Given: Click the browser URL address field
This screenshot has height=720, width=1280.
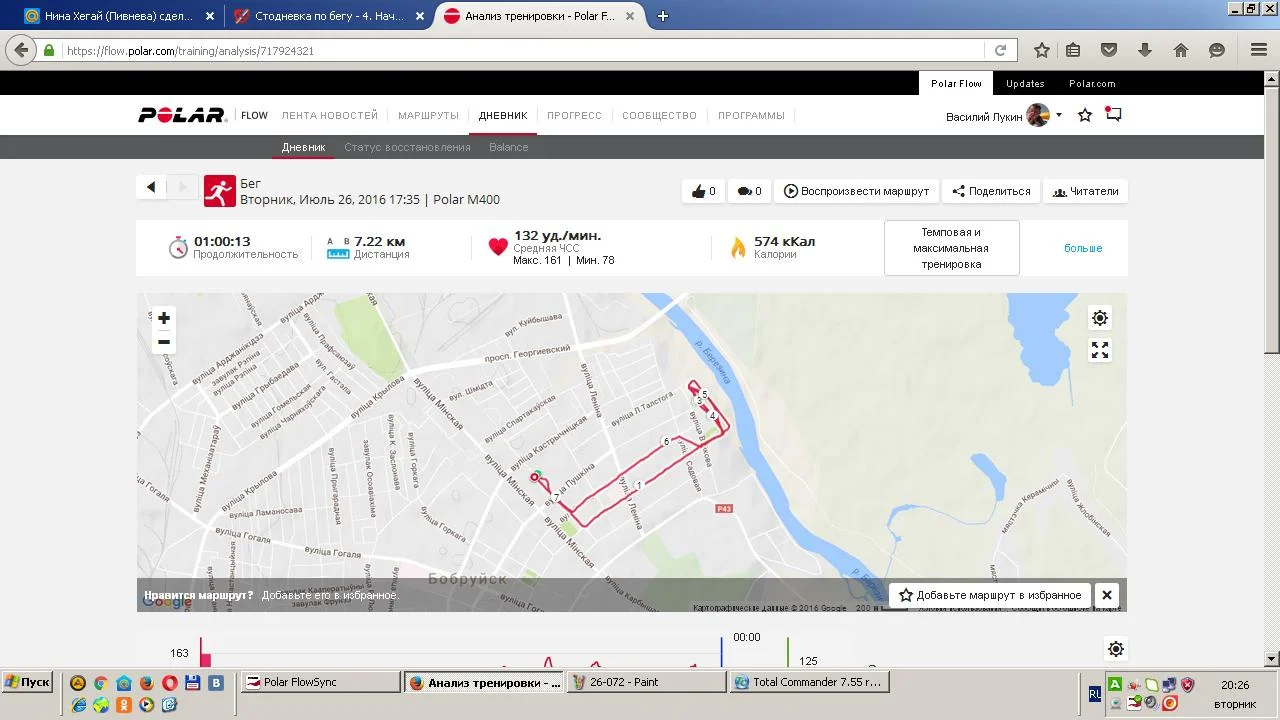Looking at the screenshot, I should [520, 50].
